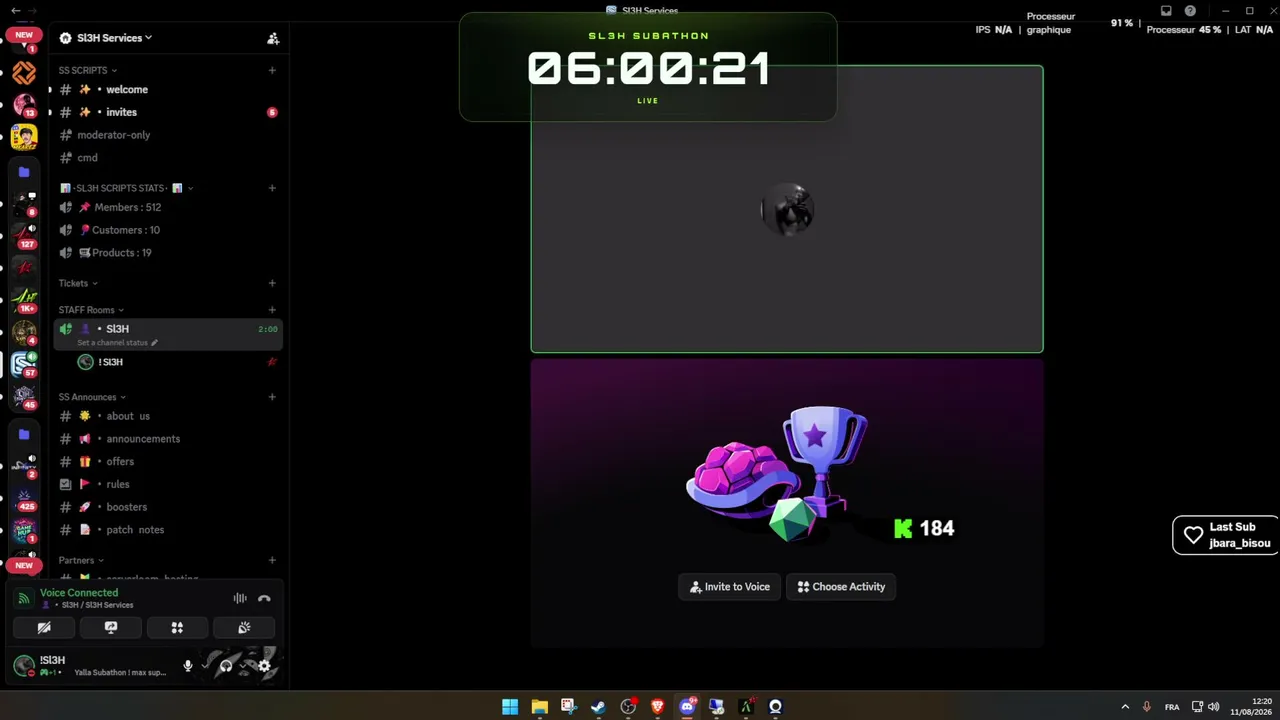The width and height of the screenshot is (1280, 720).
Task: Collapse the STAFF Rooms category
Action: coord(91,310)
